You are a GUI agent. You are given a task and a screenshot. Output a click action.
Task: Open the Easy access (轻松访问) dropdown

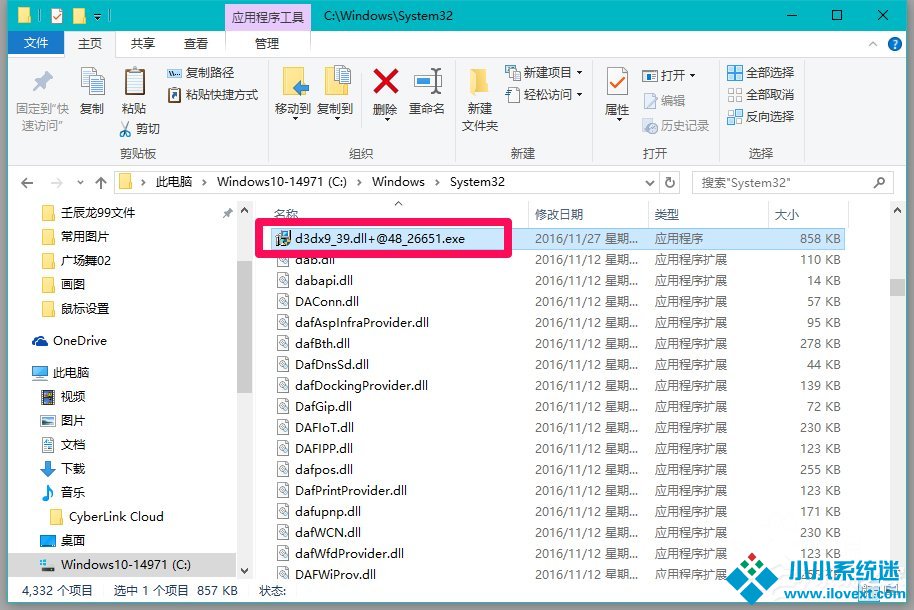(544, 94)
